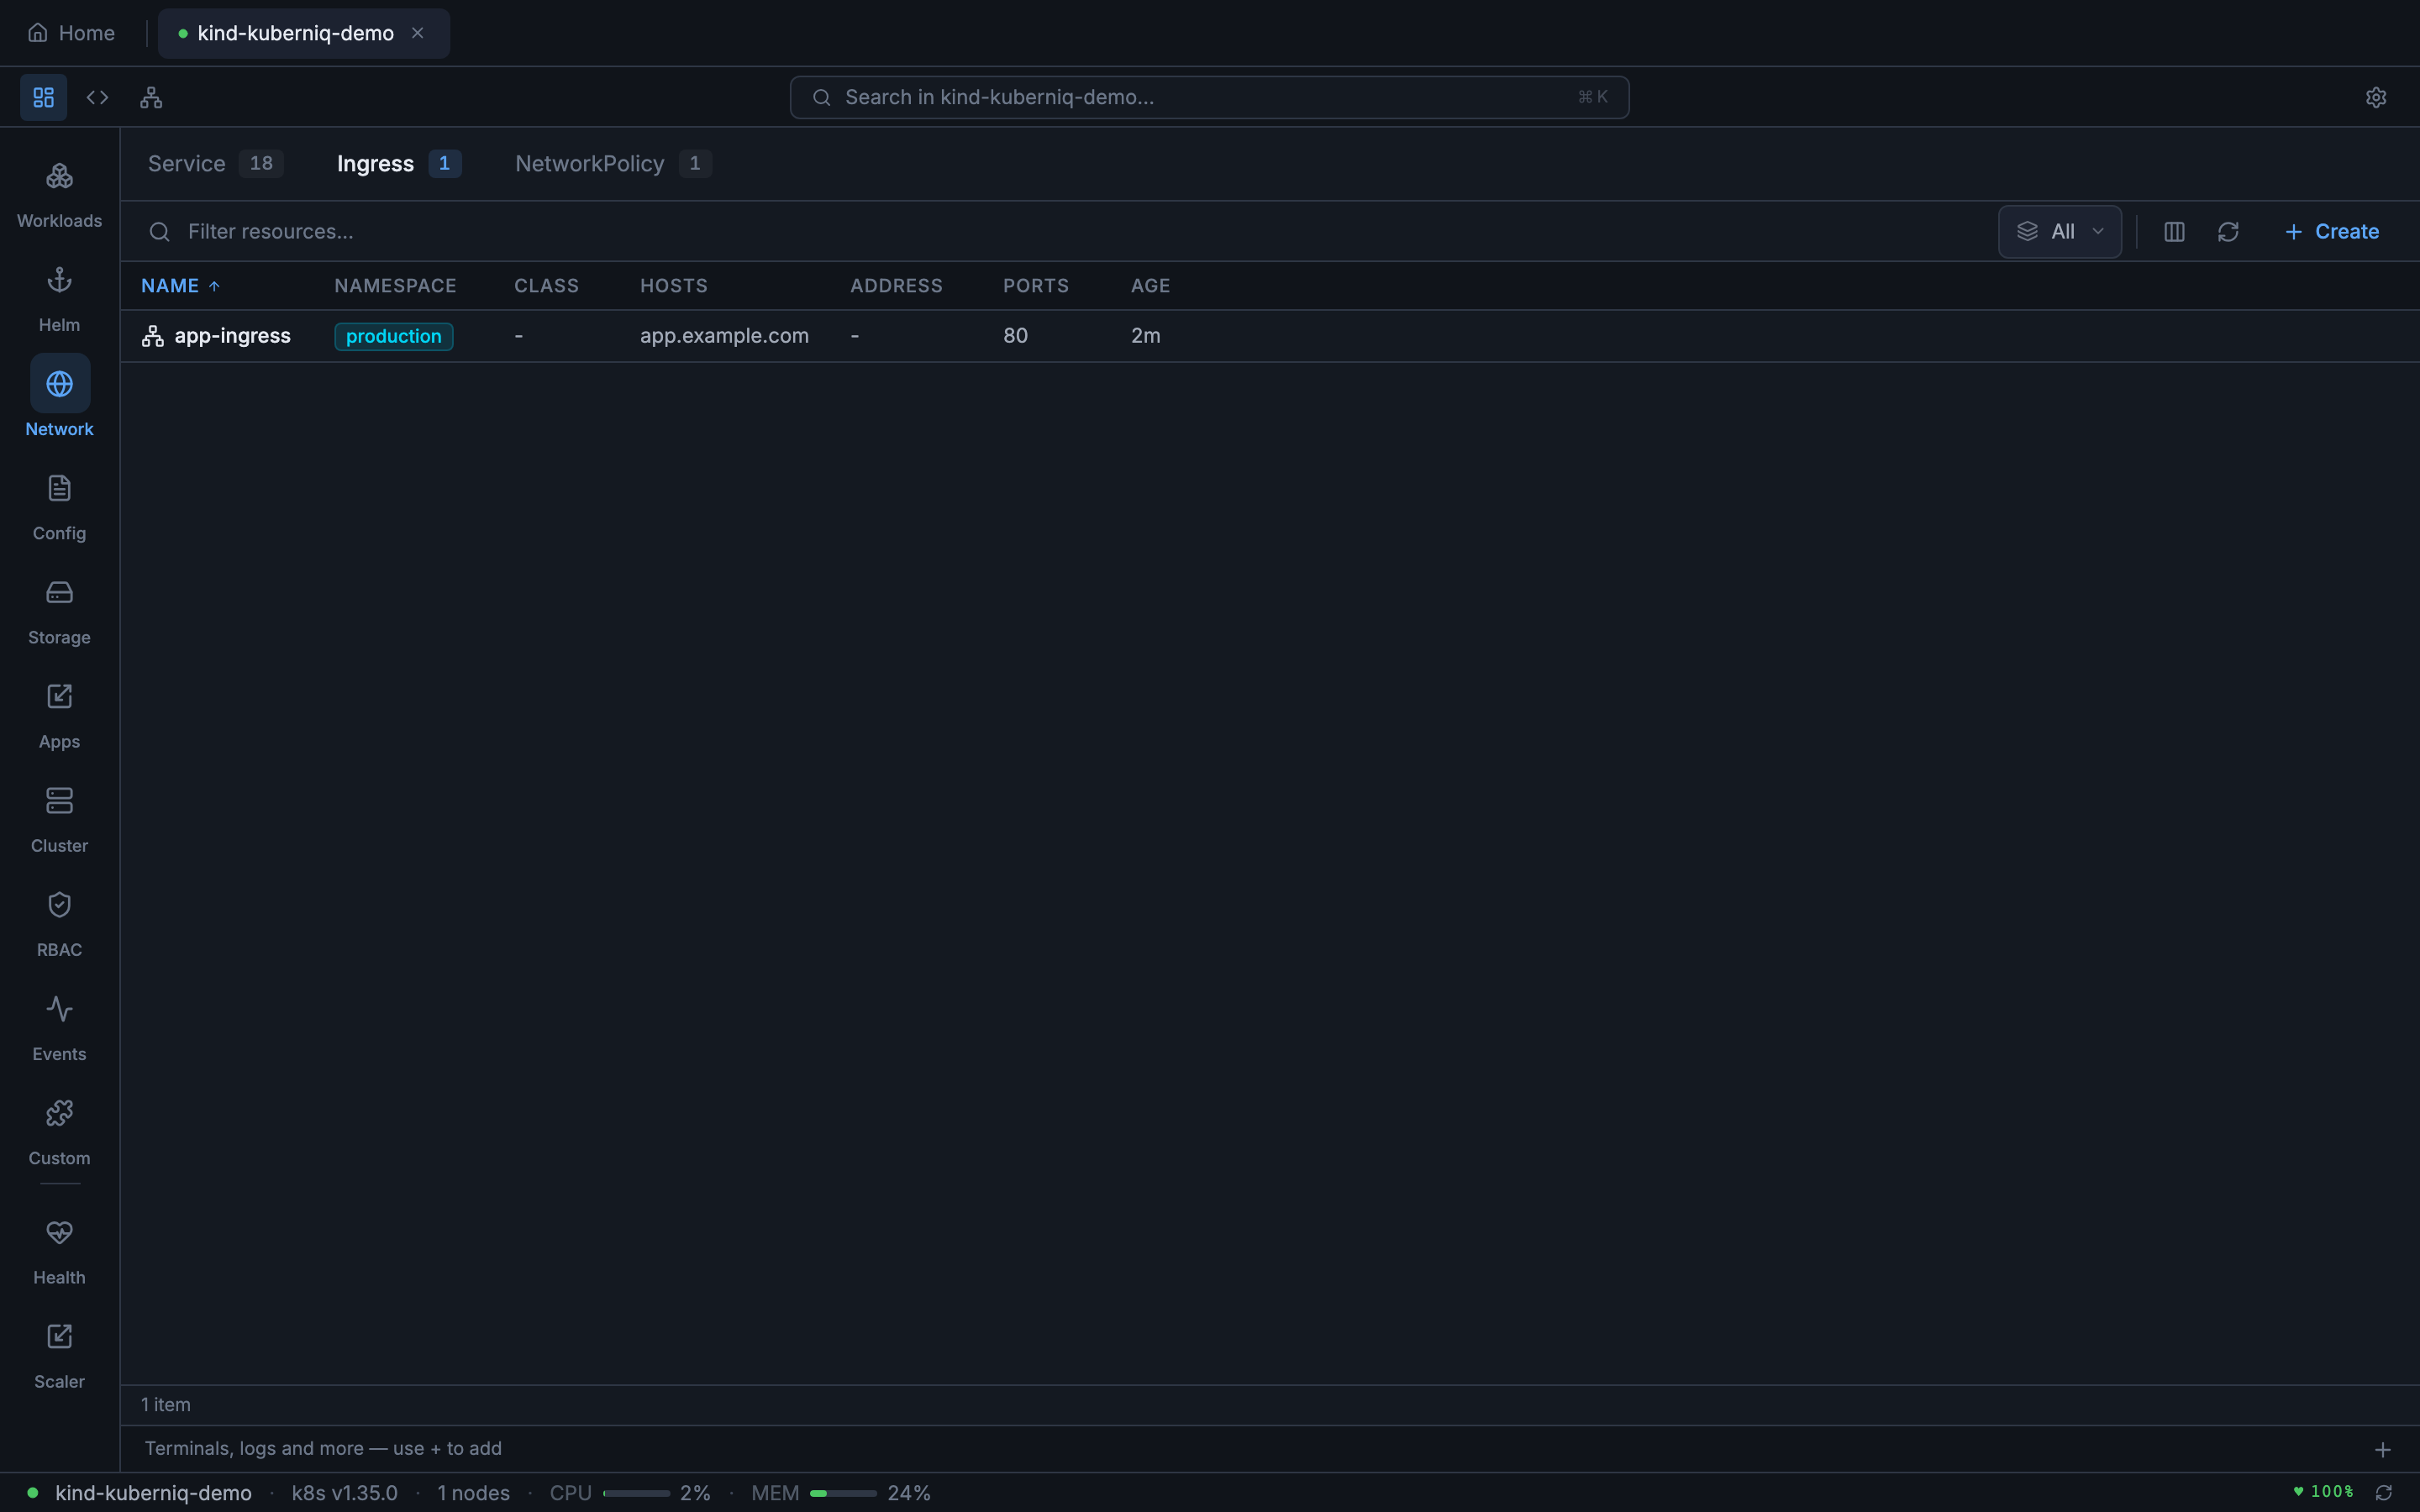Toggle the topology view icon
Viewport: 2420px width, 1512px height.
tap(150, 97)
